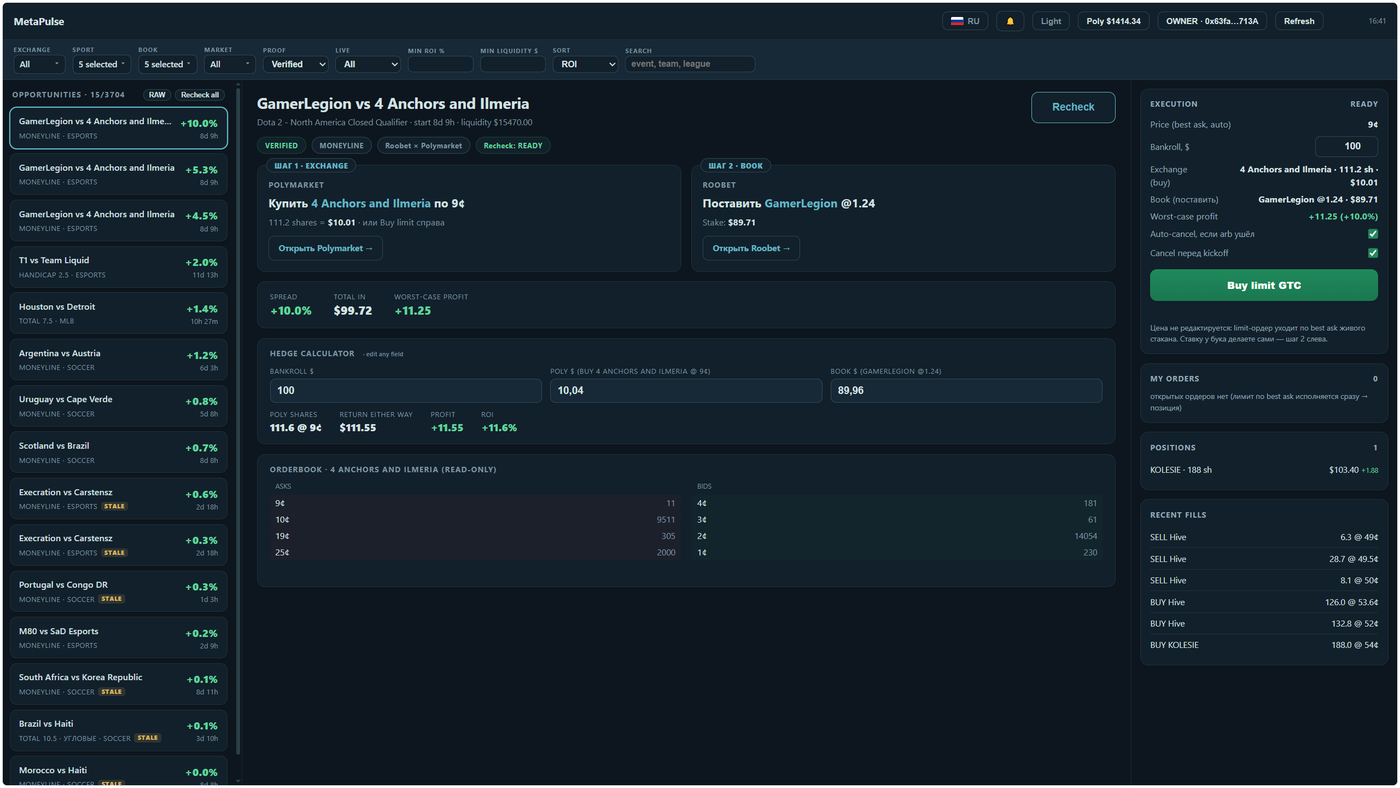Click the Refresh button in the header

point(1299,21)
